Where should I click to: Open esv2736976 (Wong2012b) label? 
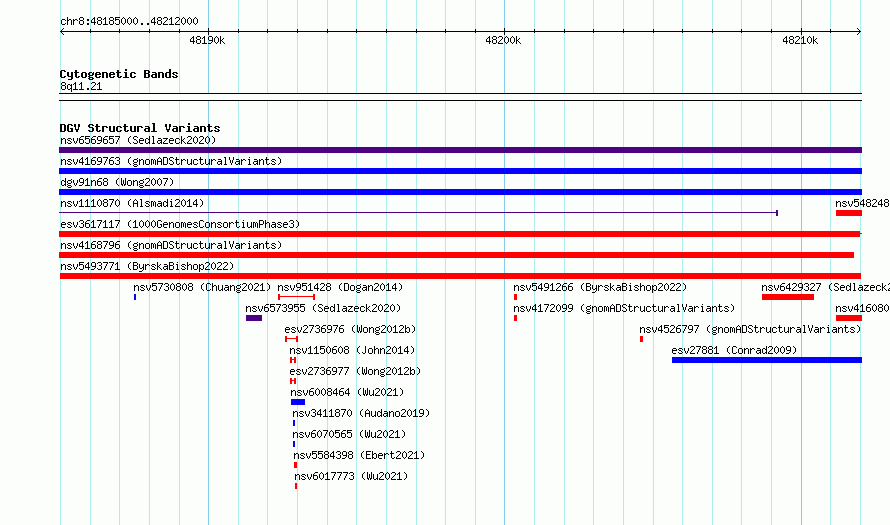coord(350,329)
